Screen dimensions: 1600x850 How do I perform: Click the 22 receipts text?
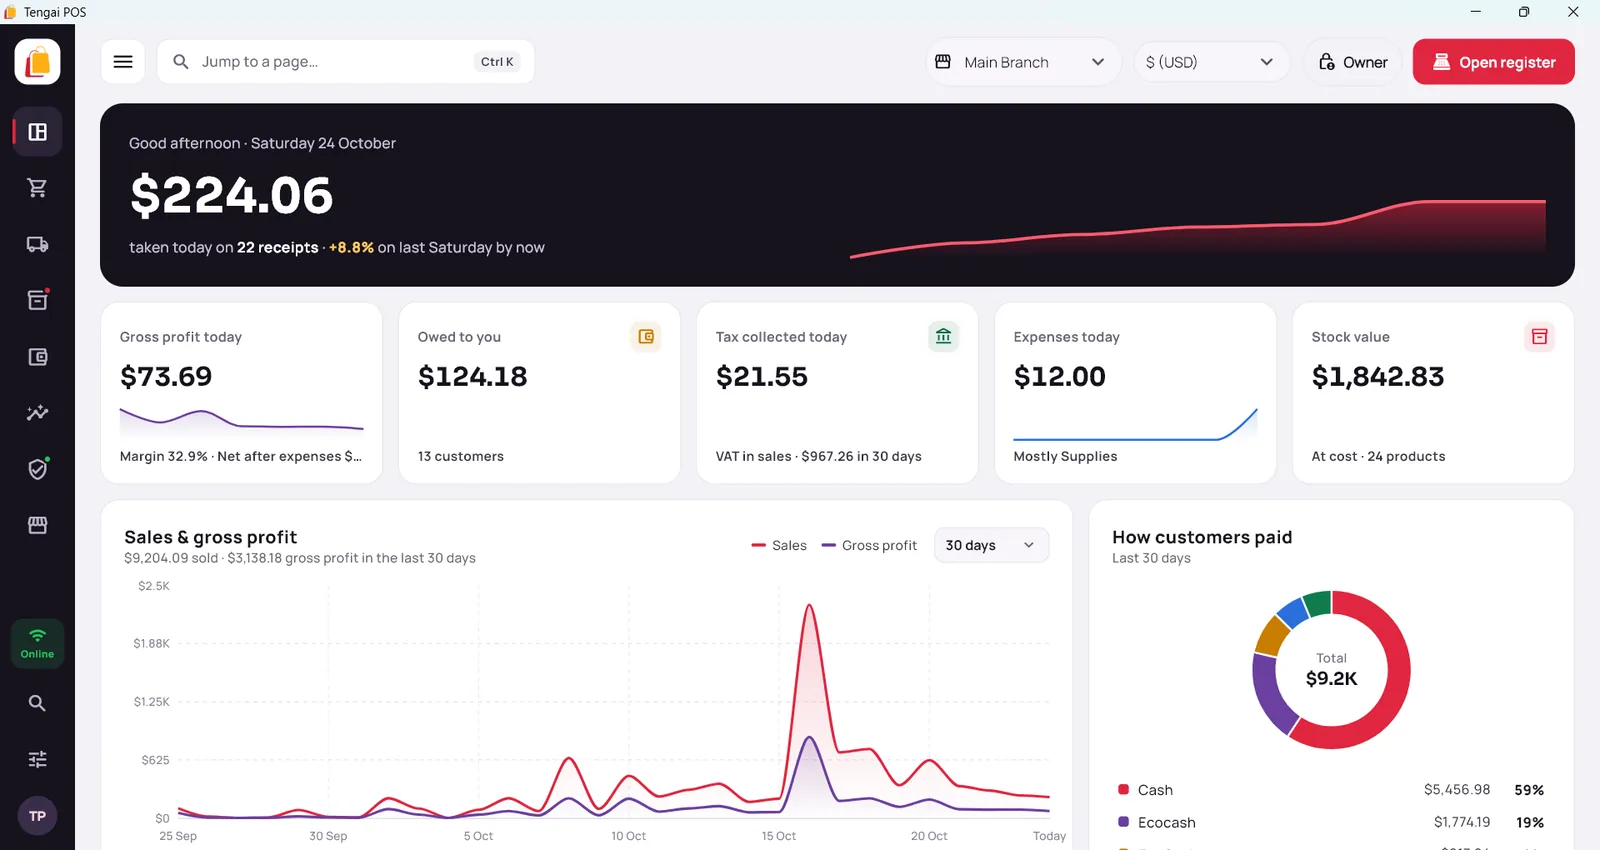pyautogui.click(x=278, y=247)
